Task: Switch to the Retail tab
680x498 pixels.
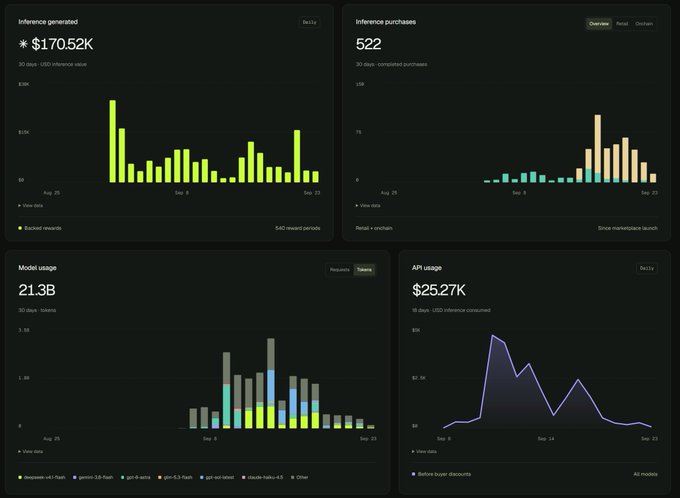Action: (622, 24)
